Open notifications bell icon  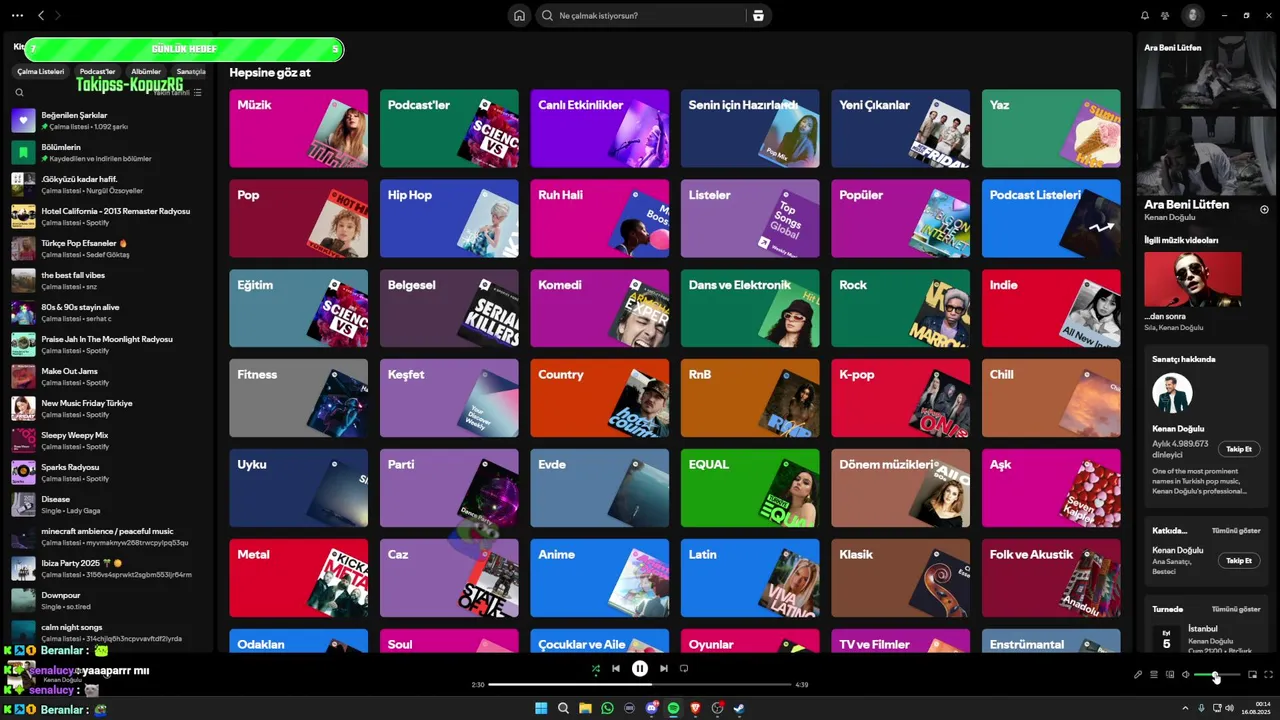coord(1145,16)
